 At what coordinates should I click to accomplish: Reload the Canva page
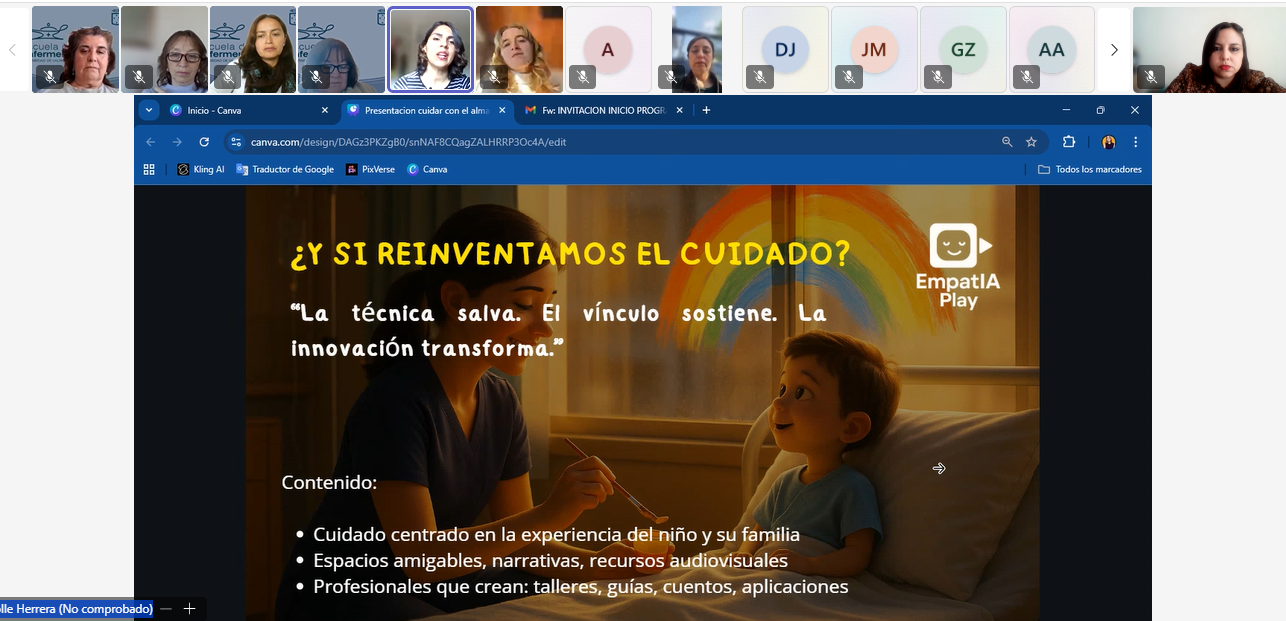(x=204, y=142)
